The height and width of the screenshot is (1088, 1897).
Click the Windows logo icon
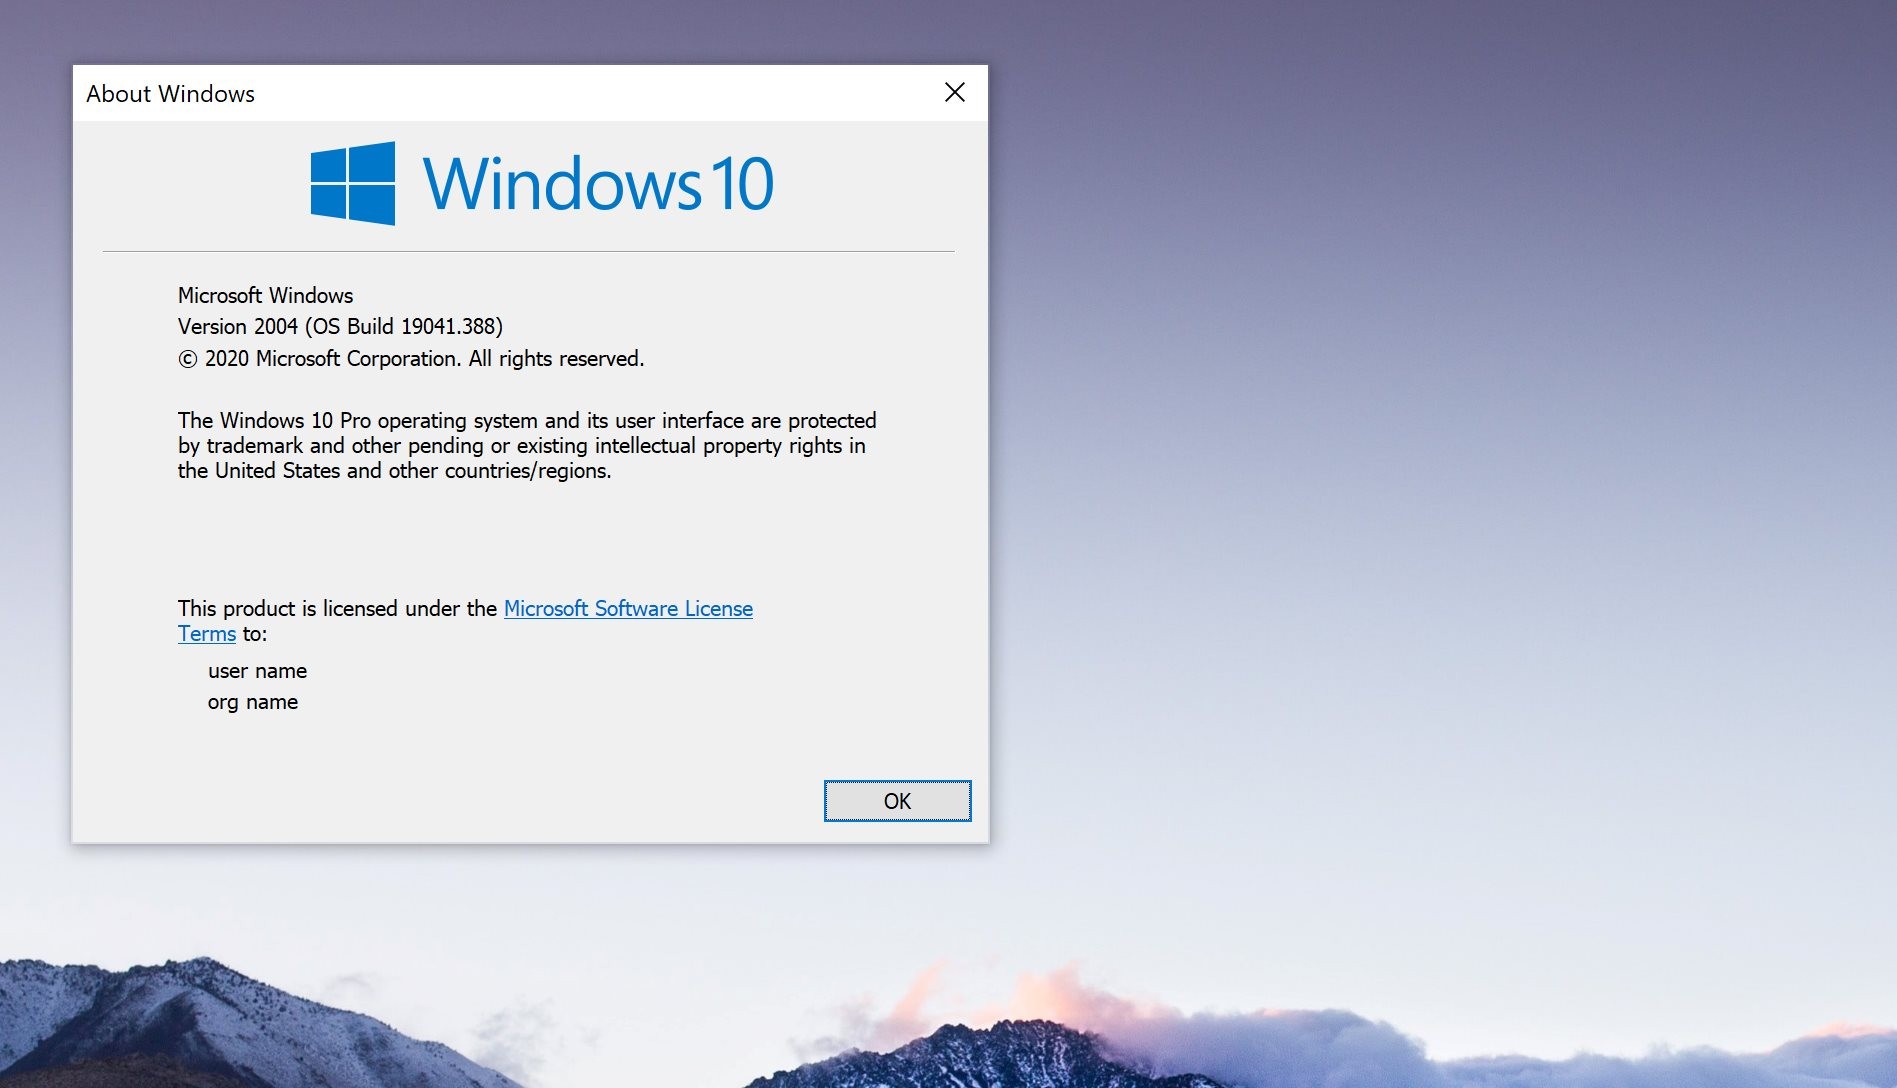click(352, 183)
